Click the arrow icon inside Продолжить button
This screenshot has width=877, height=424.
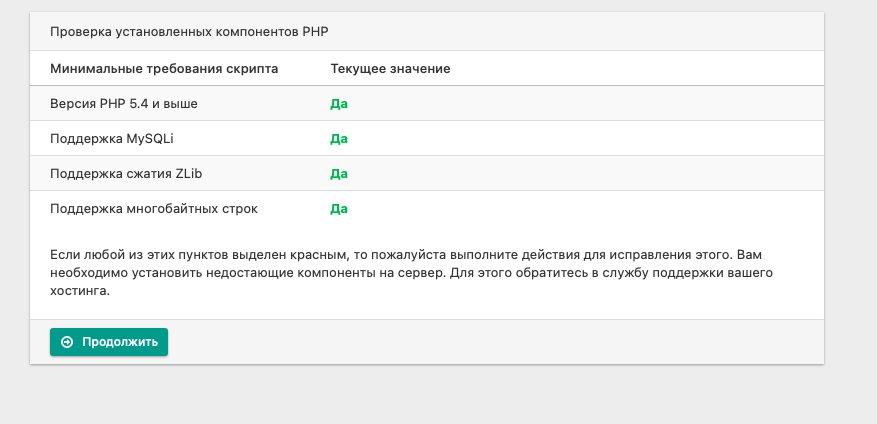pos(67,342)
